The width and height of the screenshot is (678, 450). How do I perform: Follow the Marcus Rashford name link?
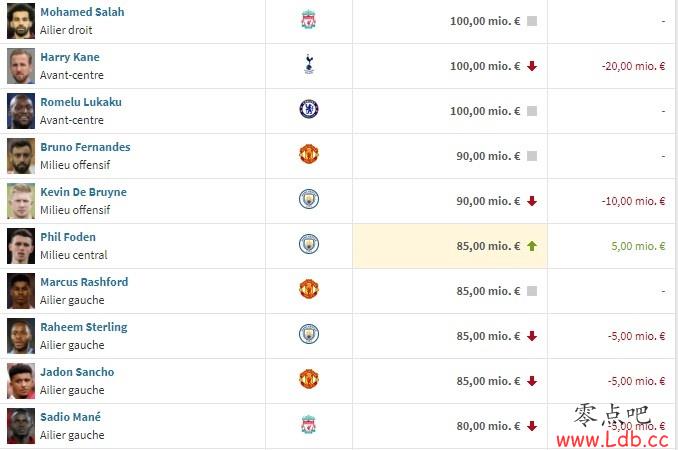pos(84,282)
